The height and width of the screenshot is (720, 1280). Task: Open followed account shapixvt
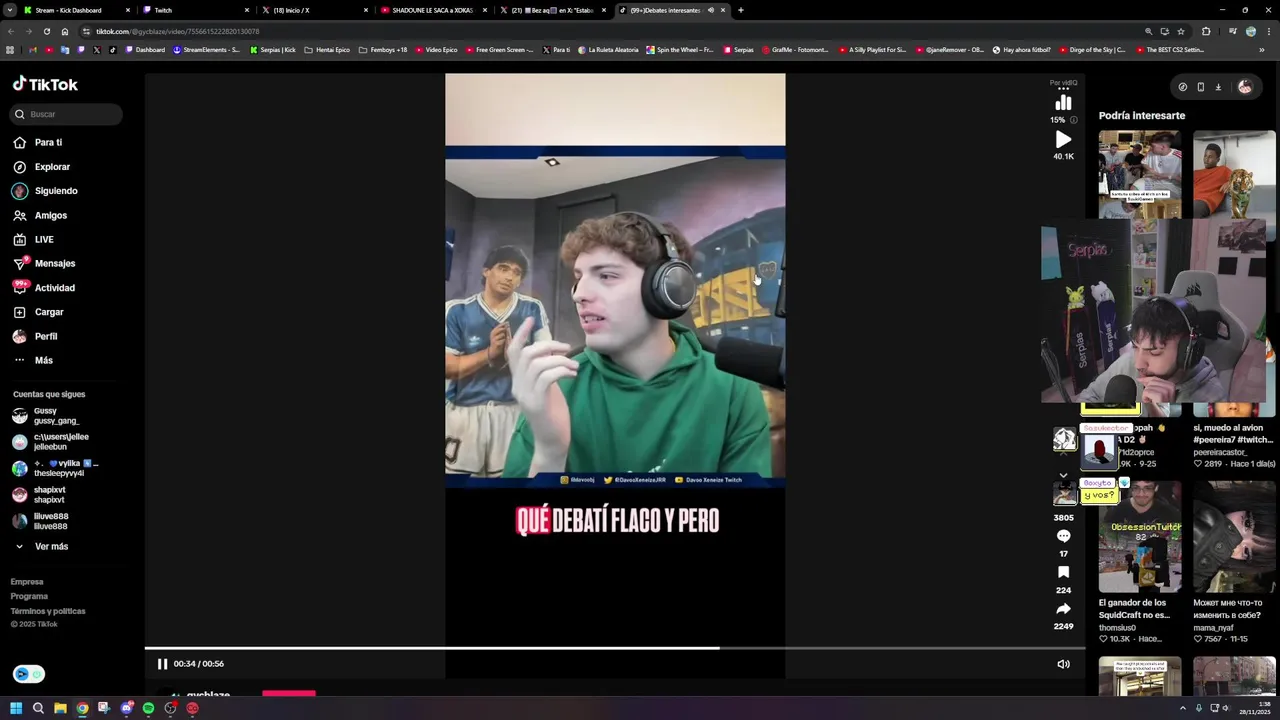coord(40,495)
